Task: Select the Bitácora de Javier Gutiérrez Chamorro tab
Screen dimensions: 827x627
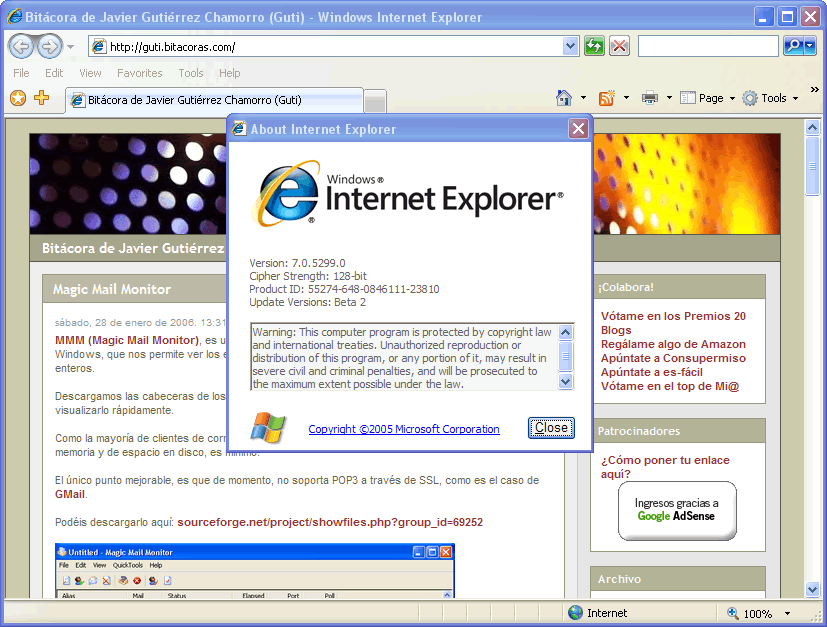Action: 215,100
